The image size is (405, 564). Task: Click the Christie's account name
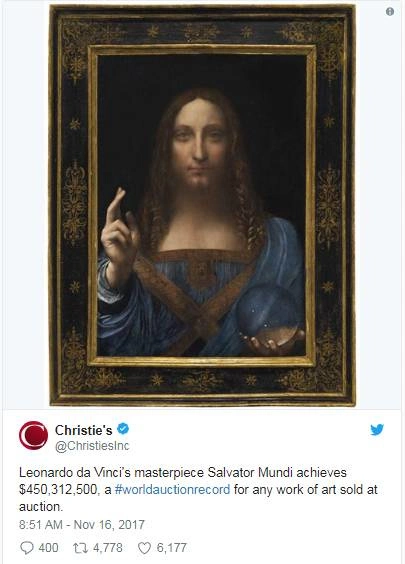pyautogui.click(x=83, y=429)
